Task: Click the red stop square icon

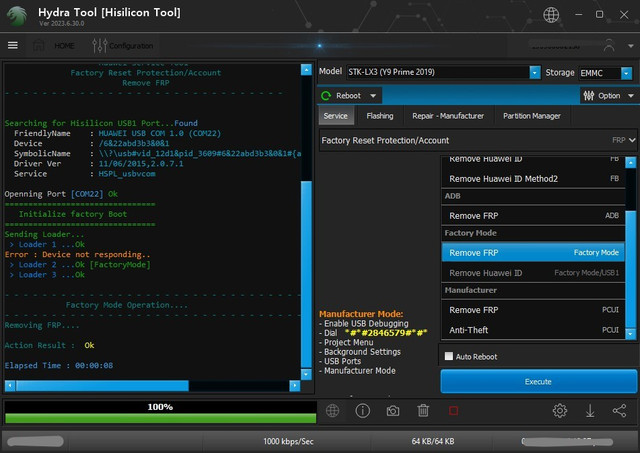Action: (453, 411)
